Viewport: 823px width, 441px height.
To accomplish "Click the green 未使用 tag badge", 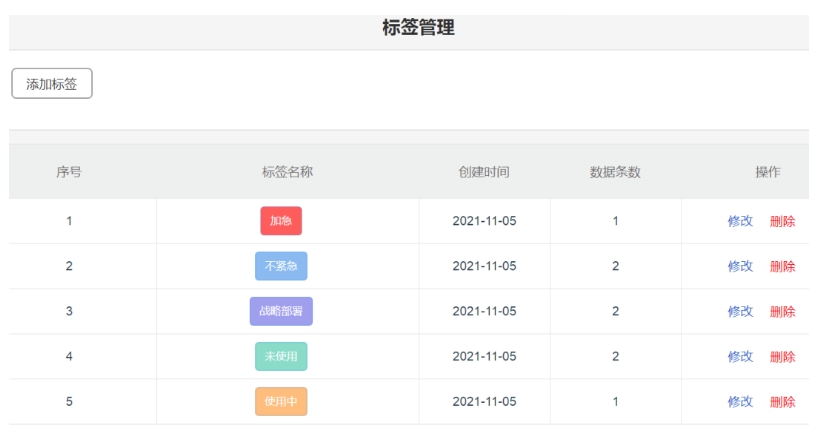I will click(281, 356).
